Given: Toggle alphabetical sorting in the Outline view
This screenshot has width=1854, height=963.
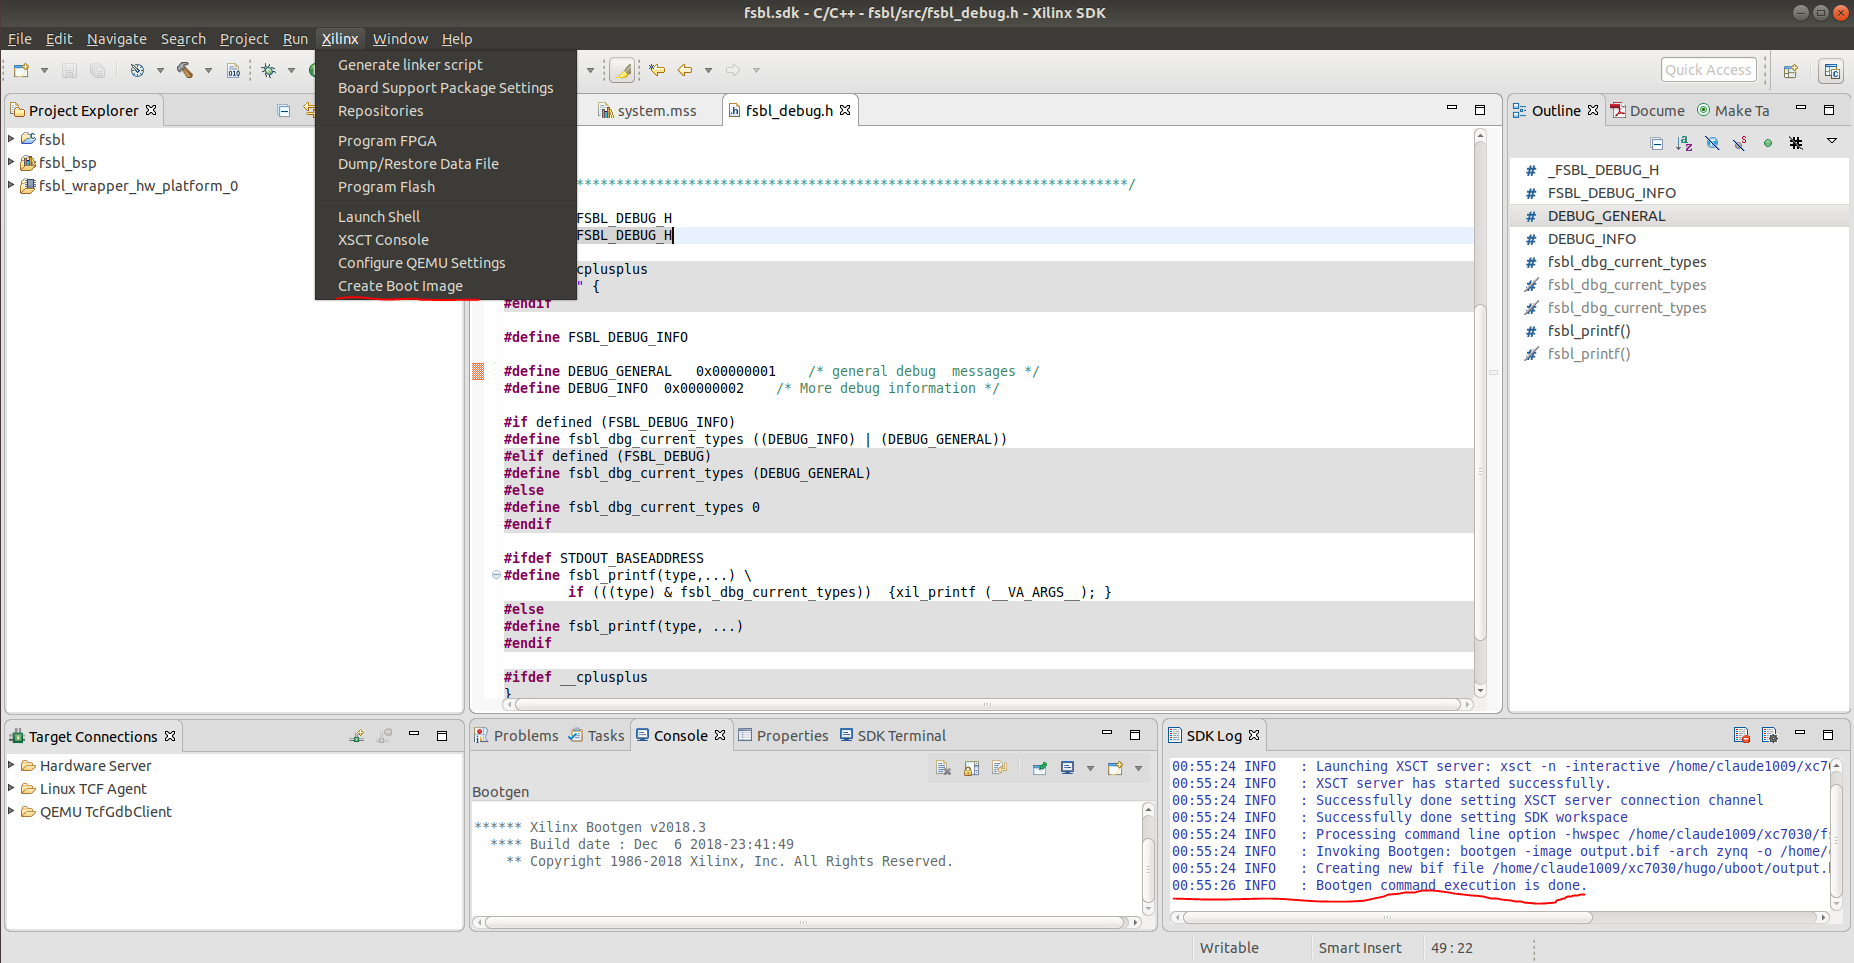Looking at the screenshot, I should pos(1684,143).
